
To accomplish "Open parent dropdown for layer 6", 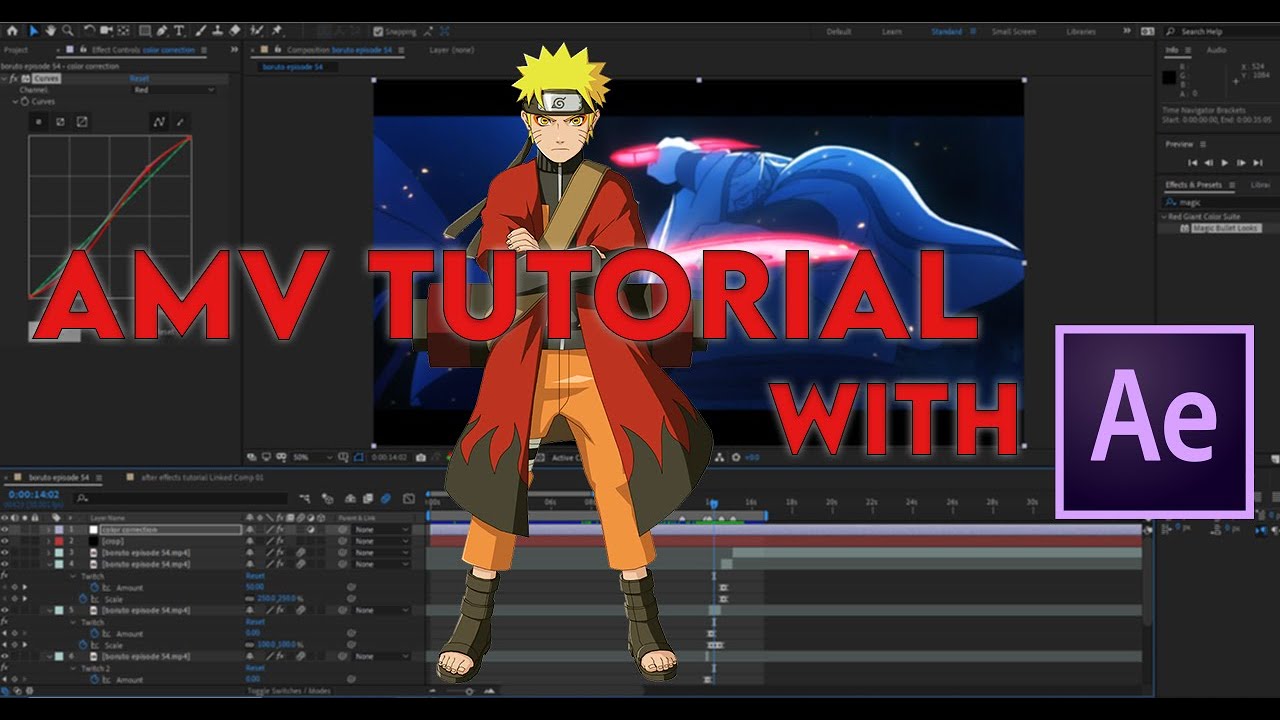I will tap(381, 656).
